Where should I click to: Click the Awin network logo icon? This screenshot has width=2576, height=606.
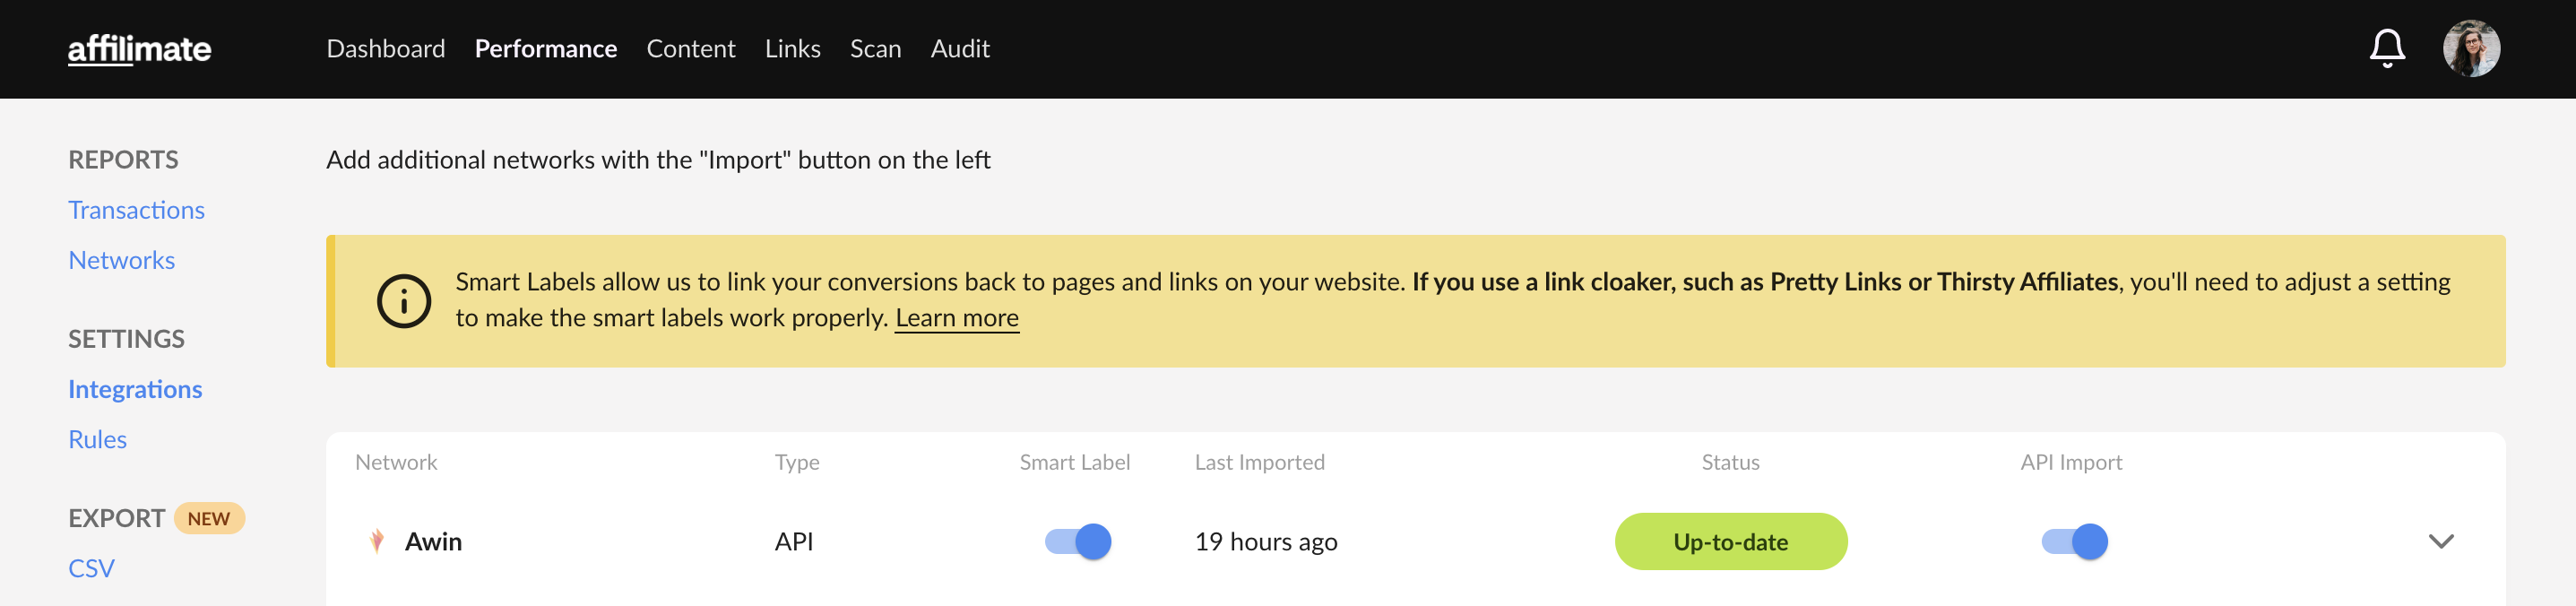[x=377, y=541]
